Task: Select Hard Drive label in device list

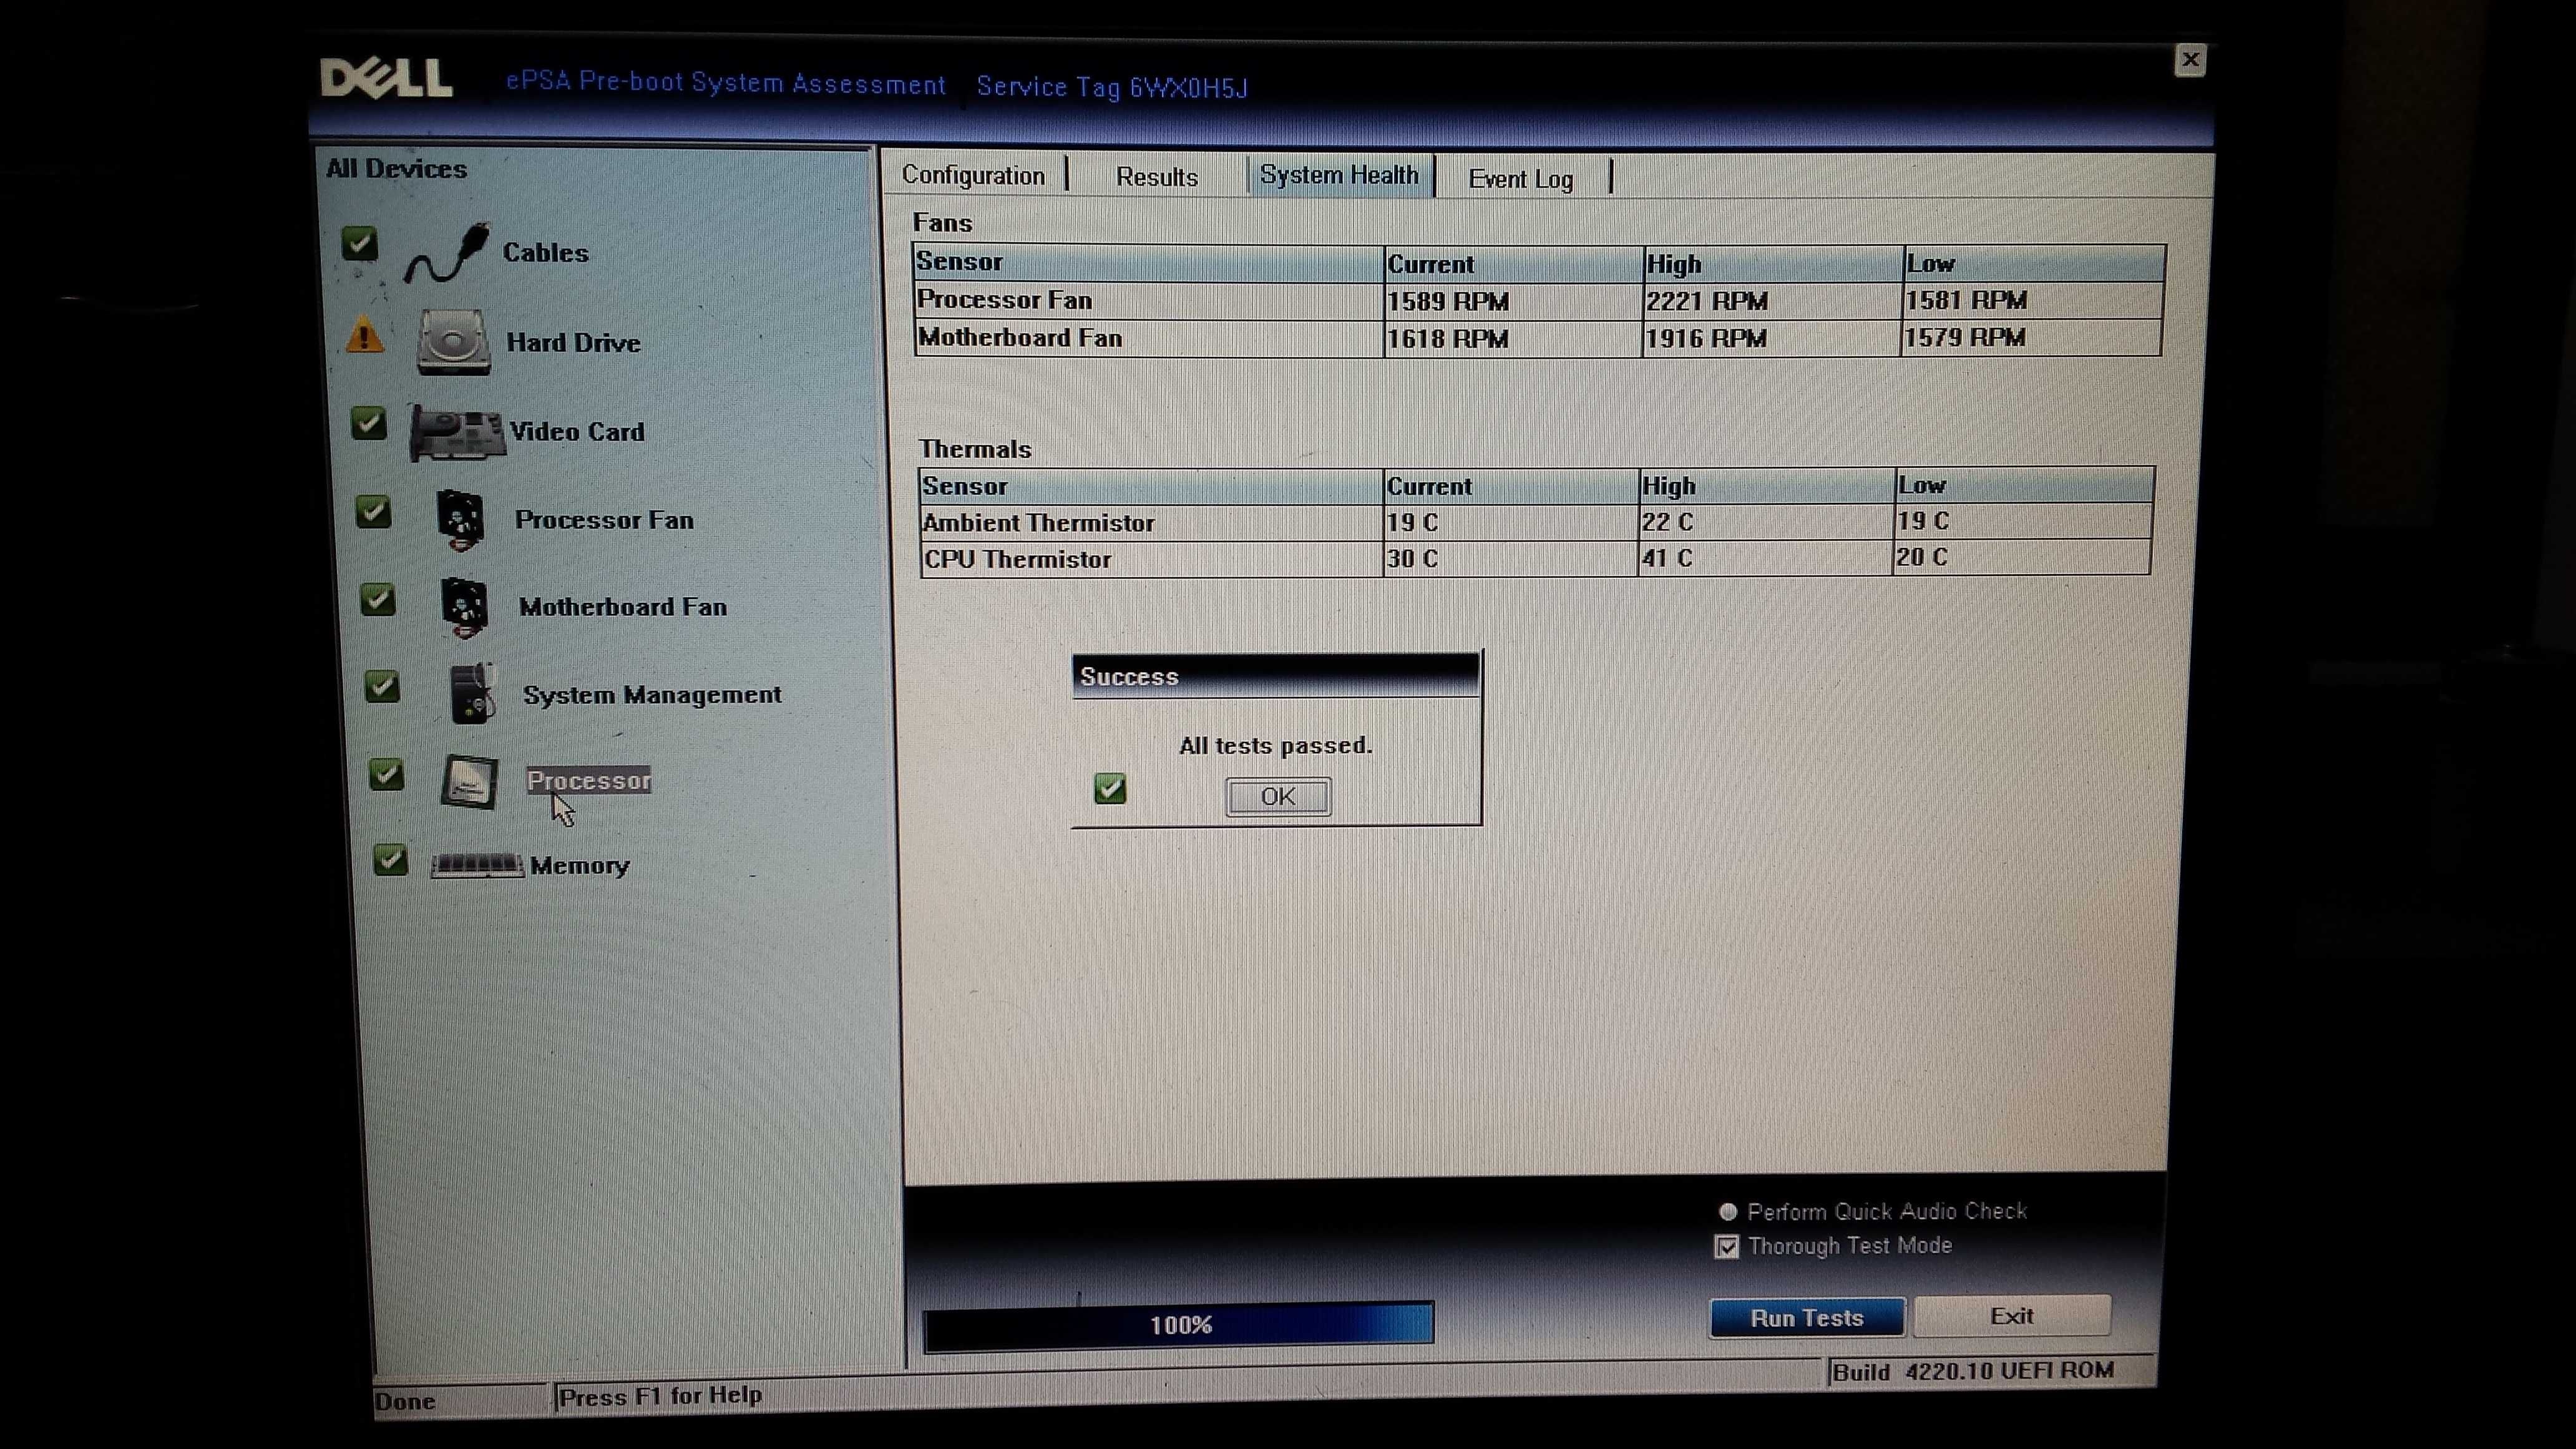Action: (x=573, y=342)
